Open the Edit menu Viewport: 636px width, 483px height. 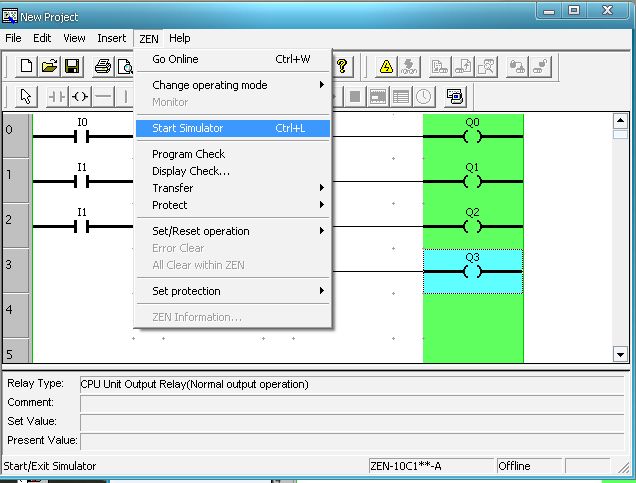pyautogui.click(x=42, y=38)
